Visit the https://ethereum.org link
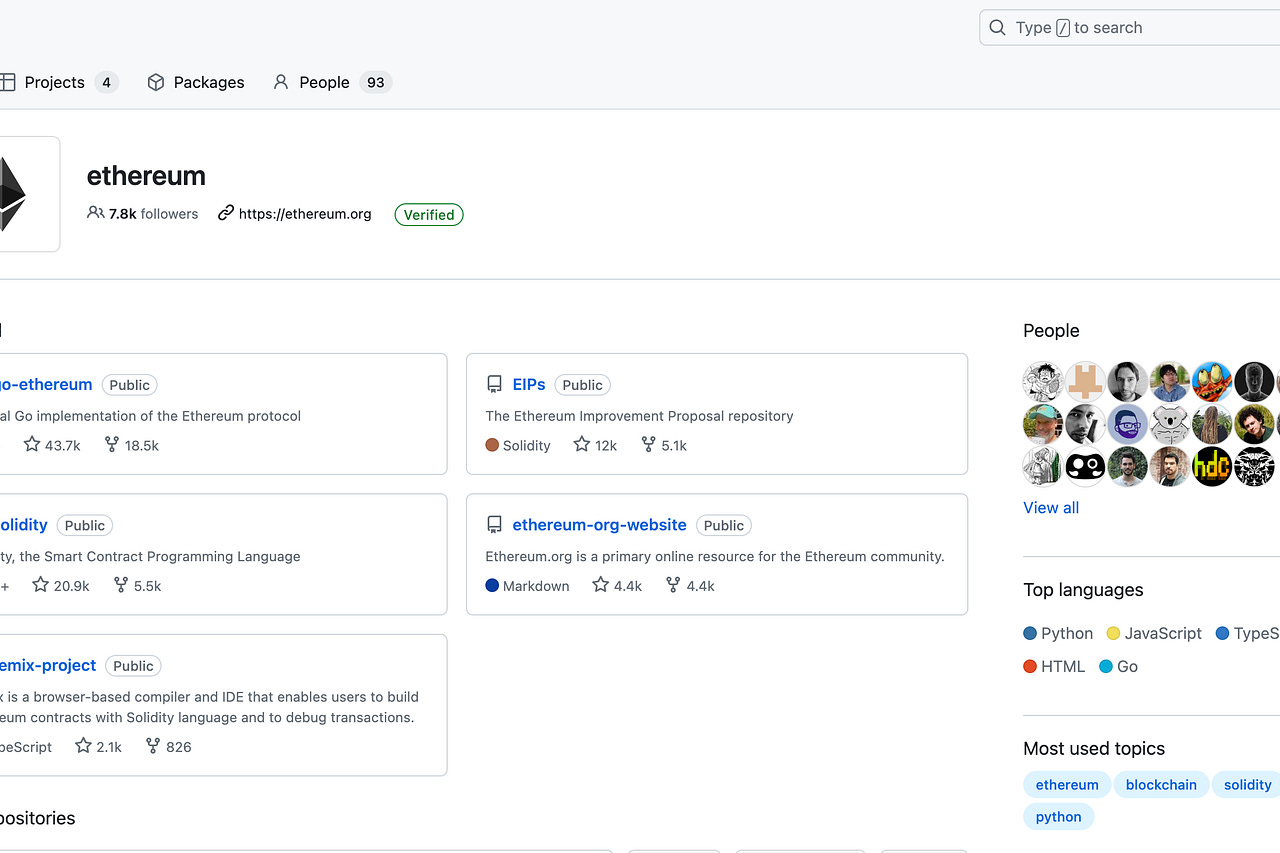 305,214
